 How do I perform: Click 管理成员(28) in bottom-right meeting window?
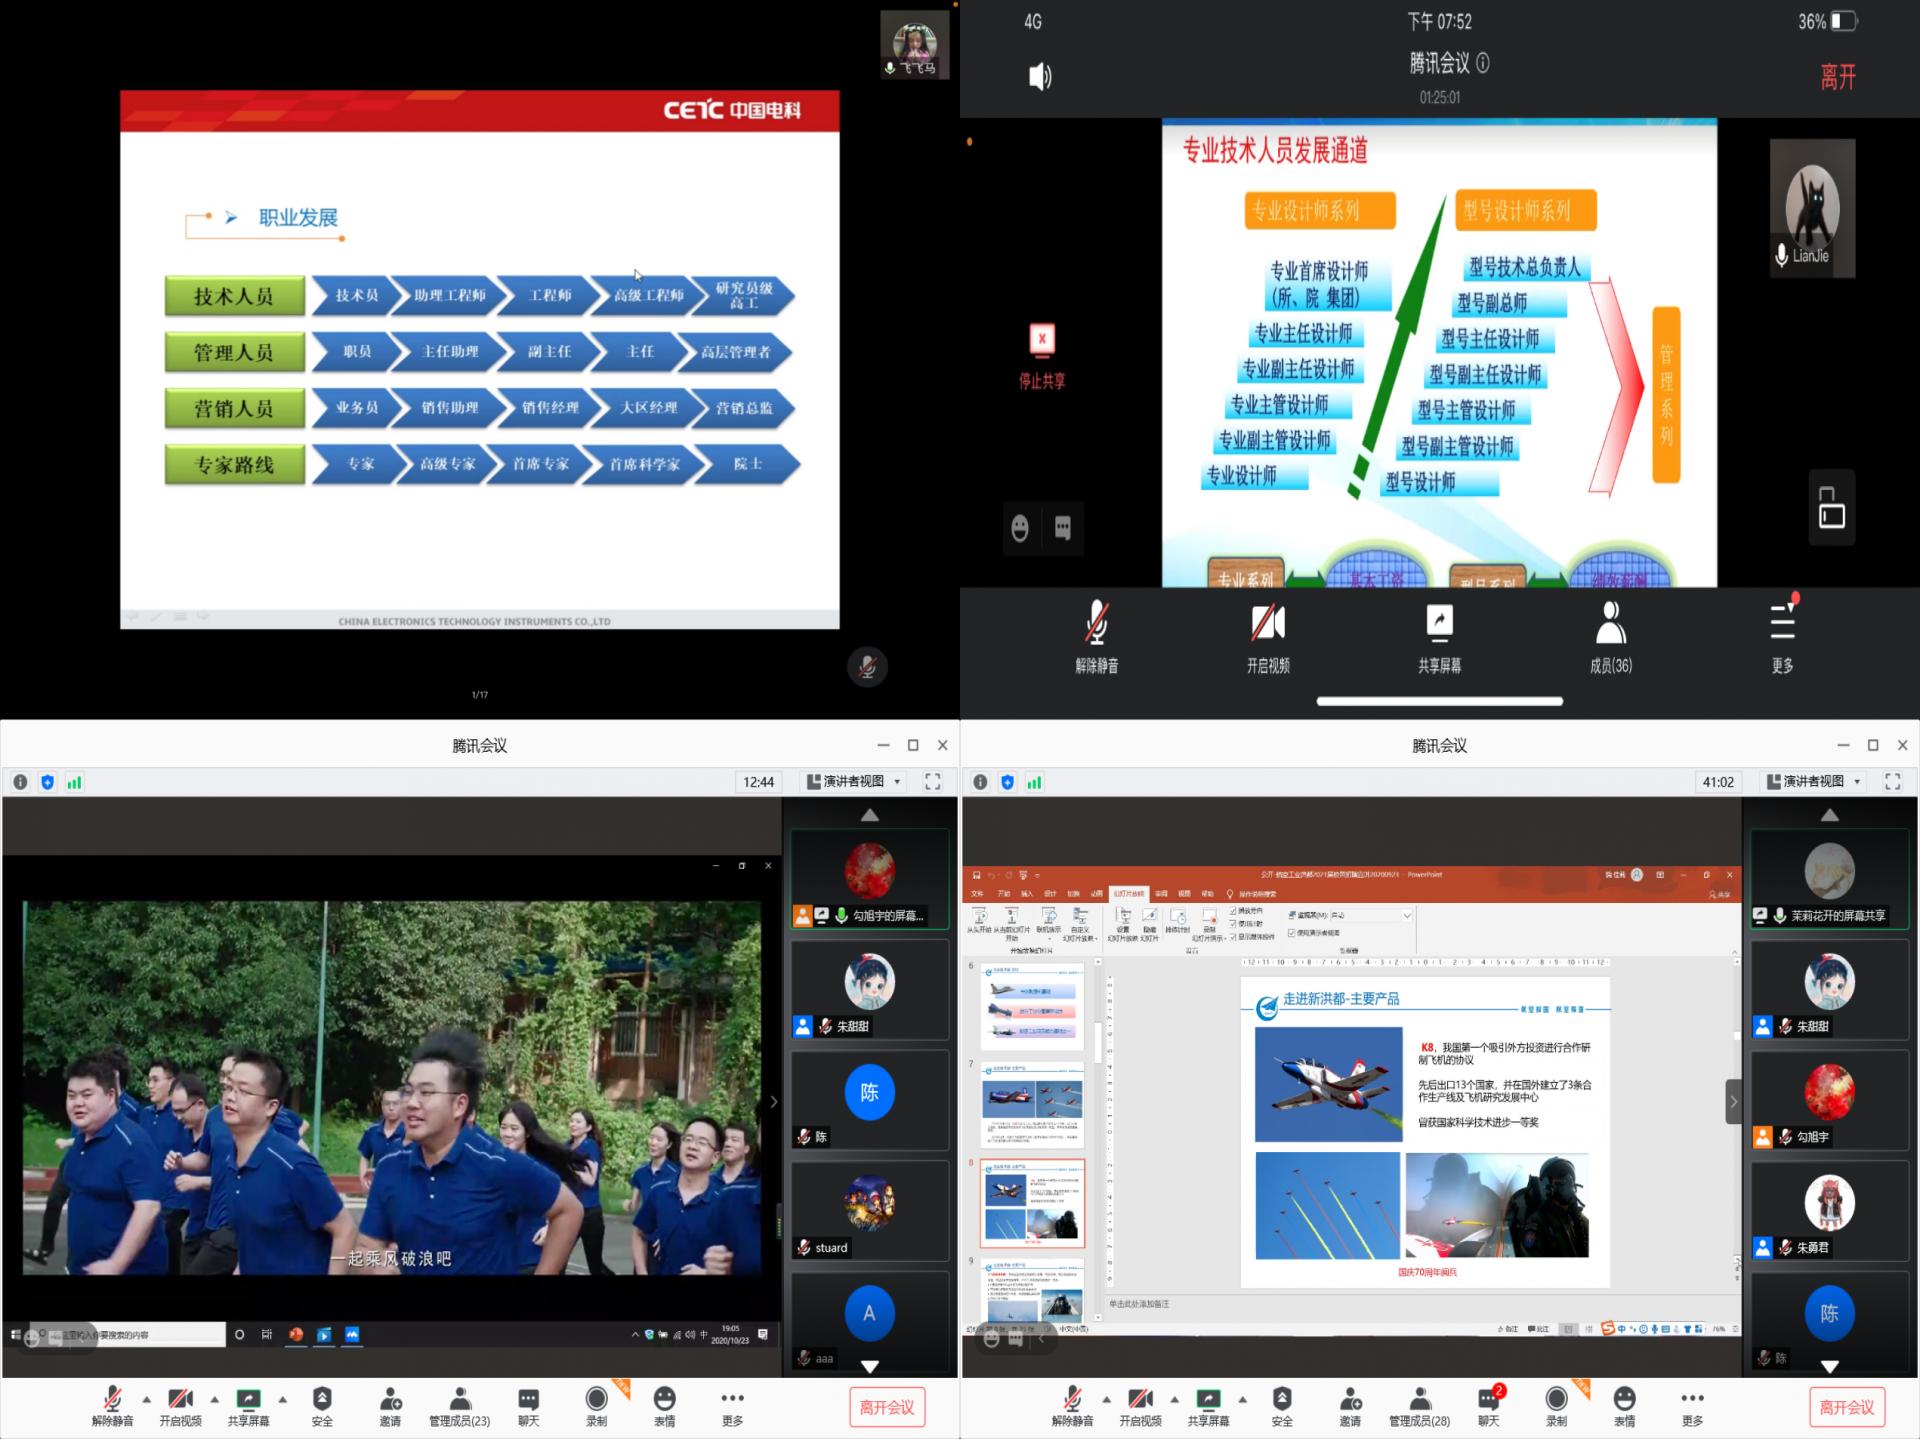(1419, 1399)
